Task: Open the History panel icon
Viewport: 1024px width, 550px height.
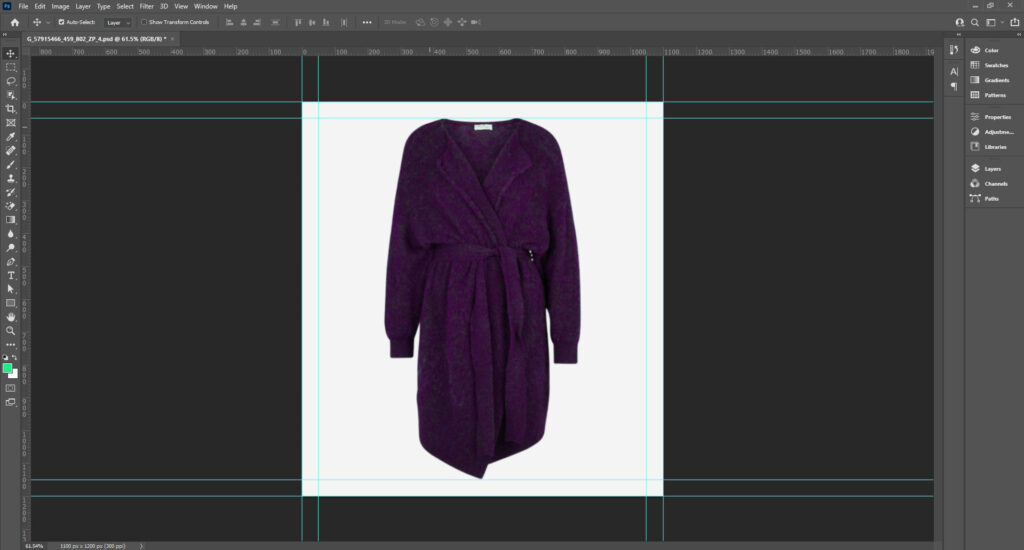Action: pos(954,50)
